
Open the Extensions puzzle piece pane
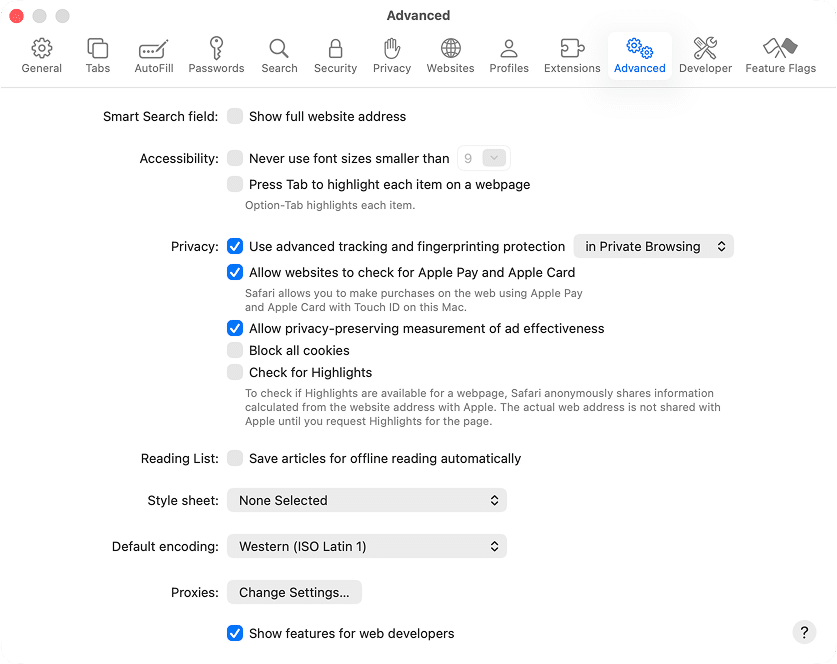coord(572,56)
